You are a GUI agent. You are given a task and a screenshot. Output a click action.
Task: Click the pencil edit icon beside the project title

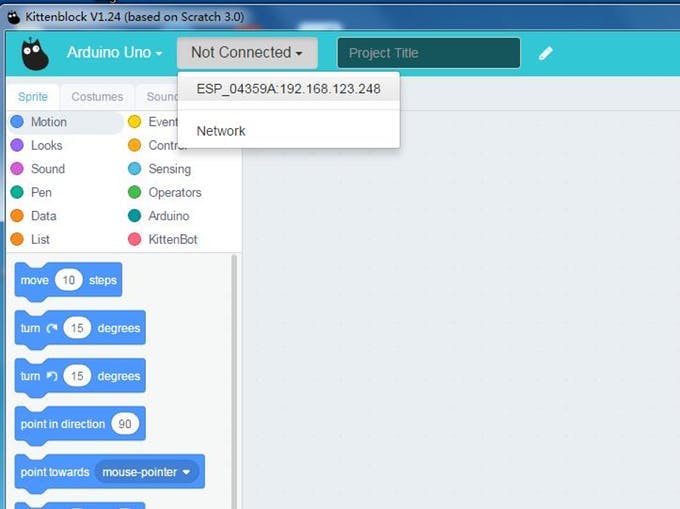coord(546,53)
